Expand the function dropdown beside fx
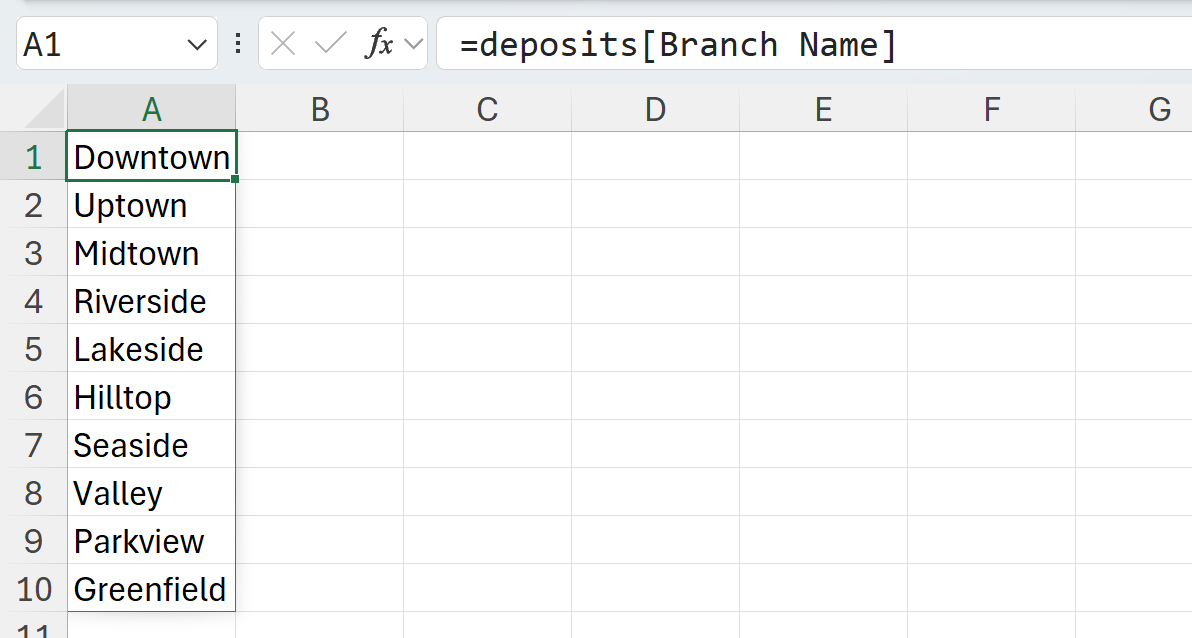 pos(413,44)
